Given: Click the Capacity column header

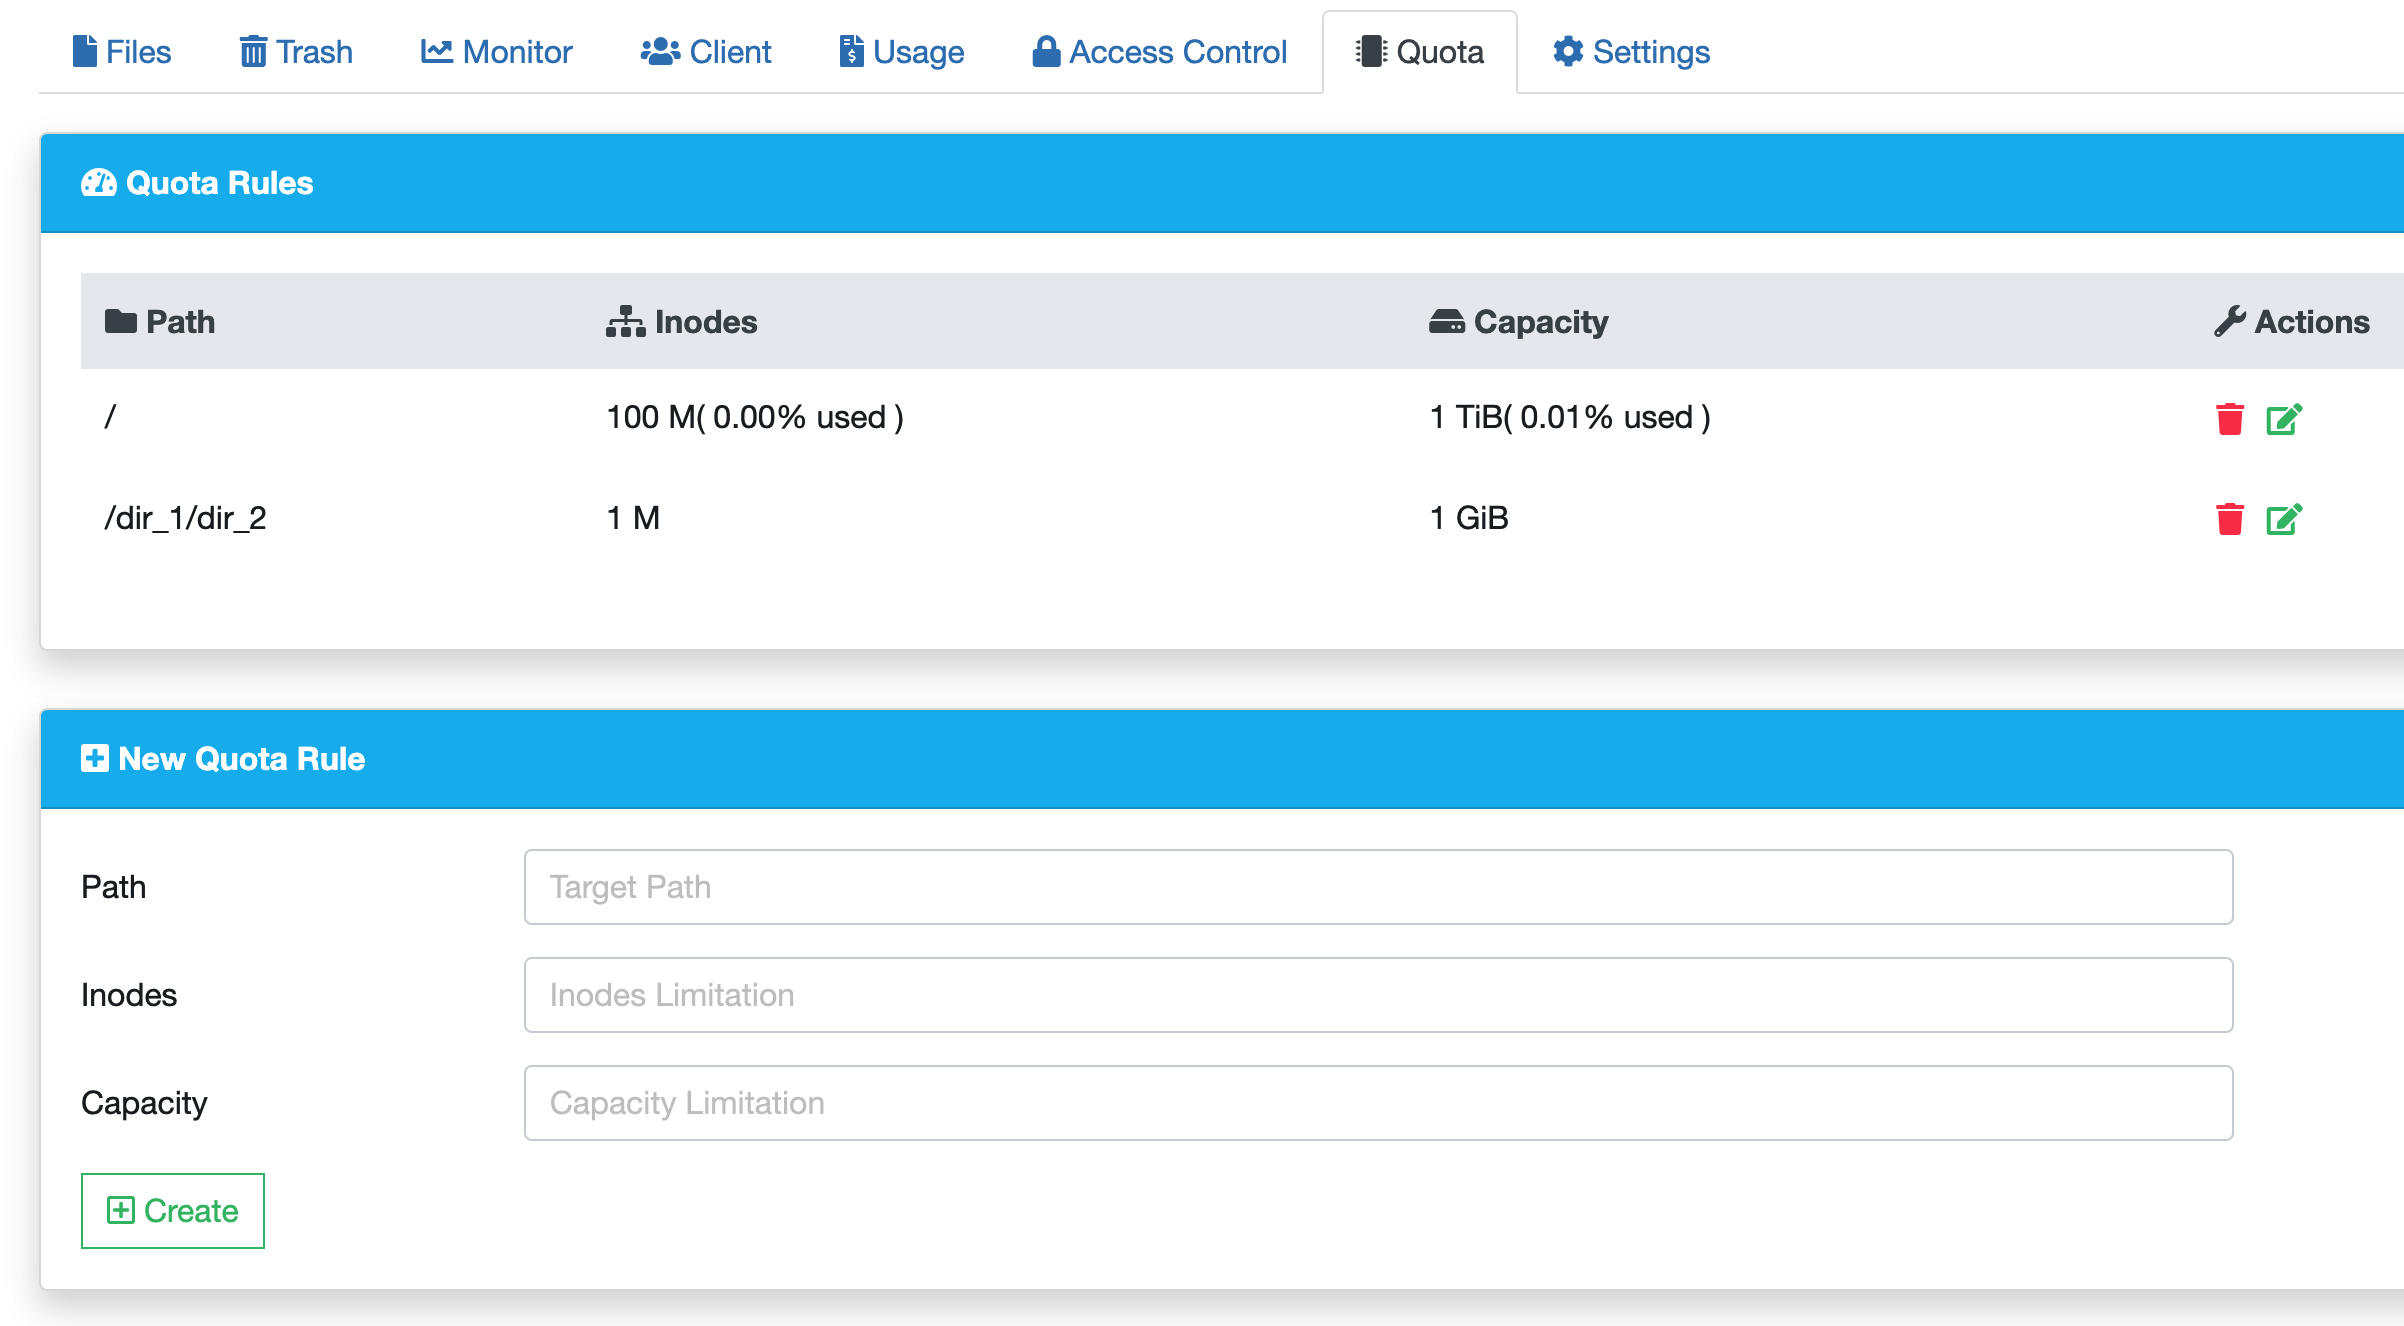Looking at the screenshot, I should pos(1520,322).
